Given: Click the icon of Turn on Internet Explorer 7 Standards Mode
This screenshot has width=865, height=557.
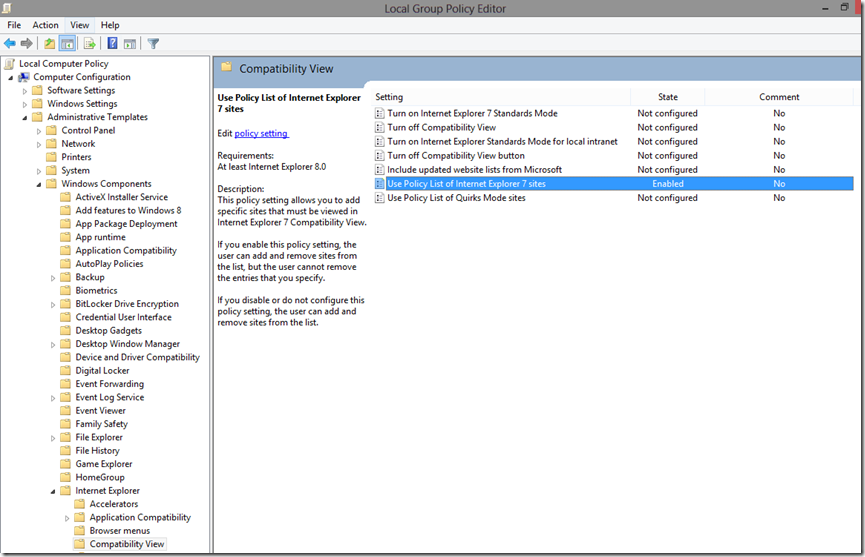Looking at the screenshot, I should click(x=380, y=113).
